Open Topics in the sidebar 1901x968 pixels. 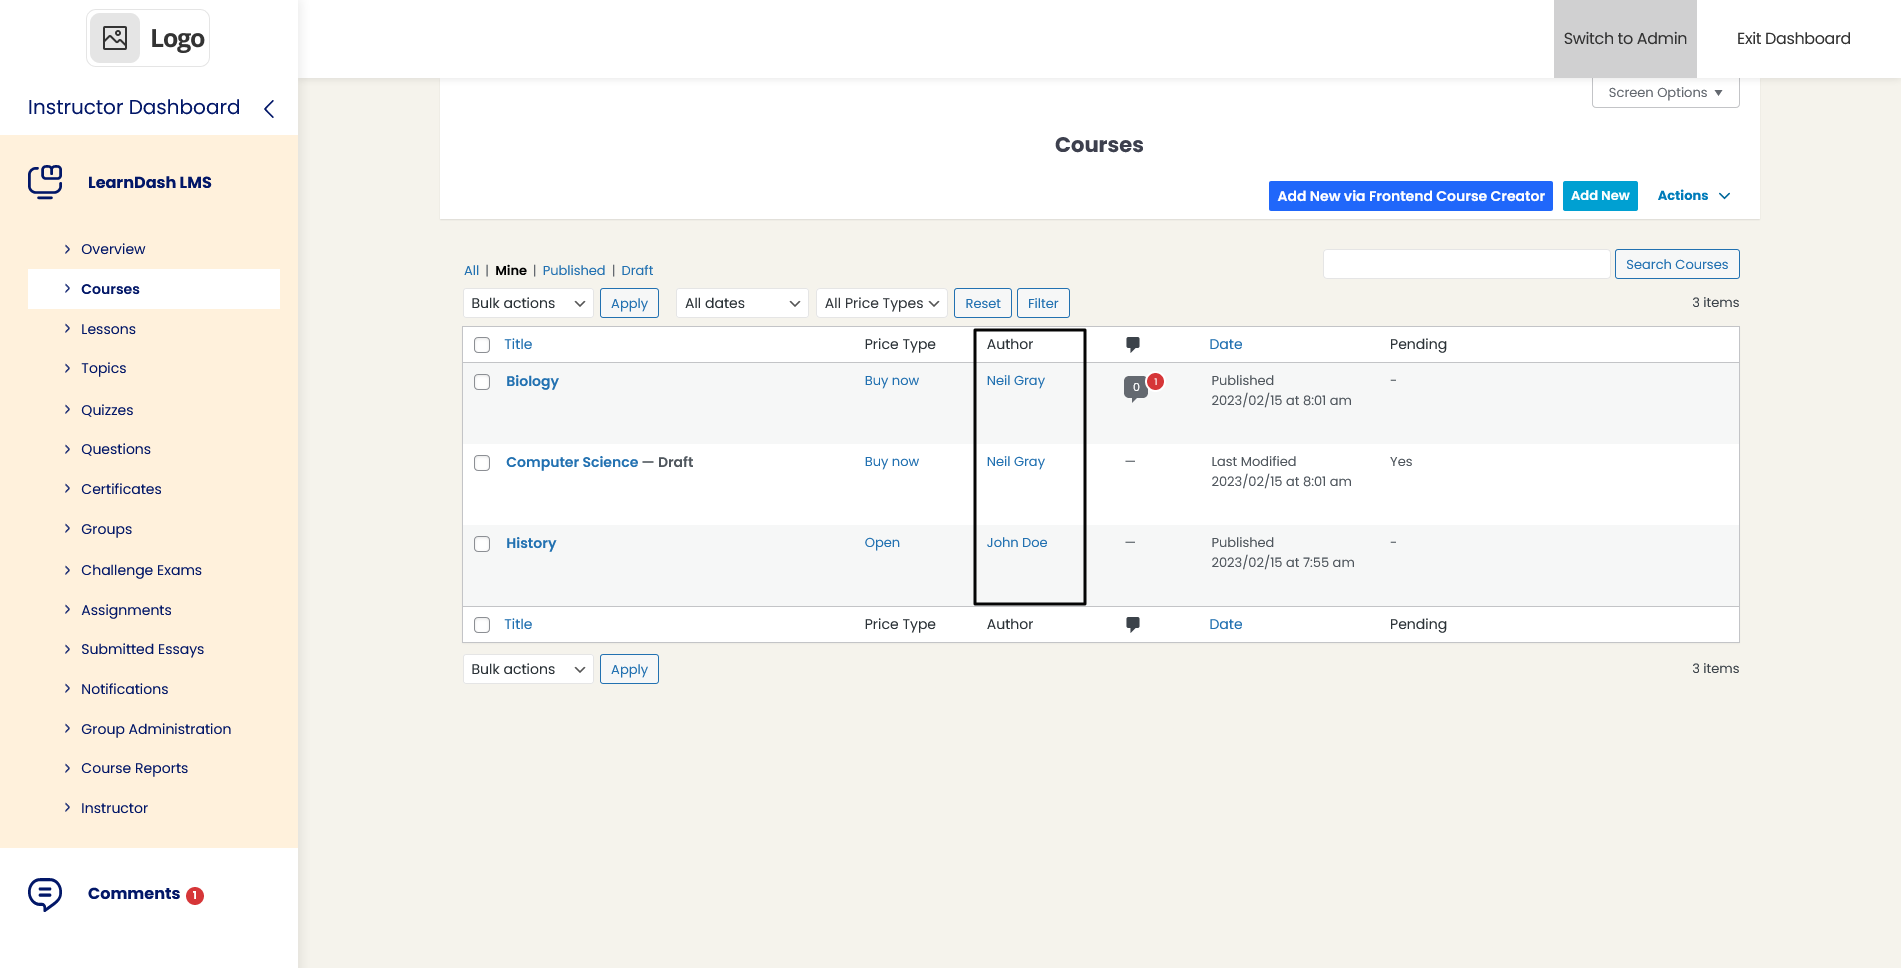pyautogui.click(x=104, y=368)
